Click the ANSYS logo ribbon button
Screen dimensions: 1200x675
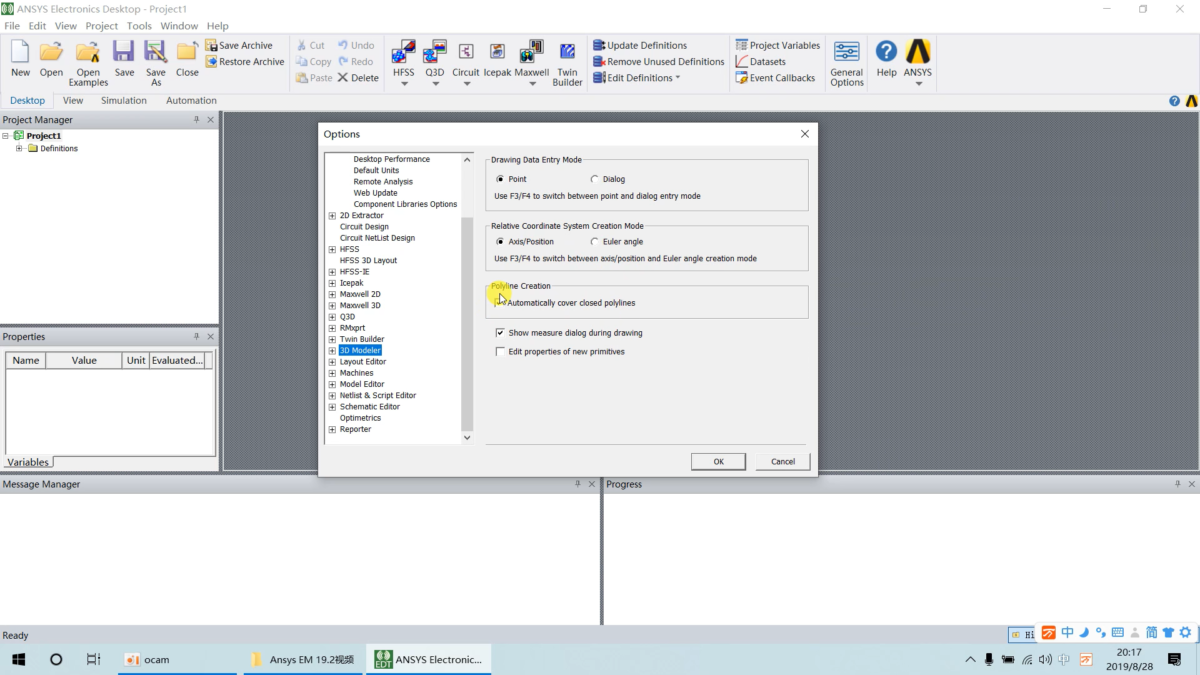point(918,58)
